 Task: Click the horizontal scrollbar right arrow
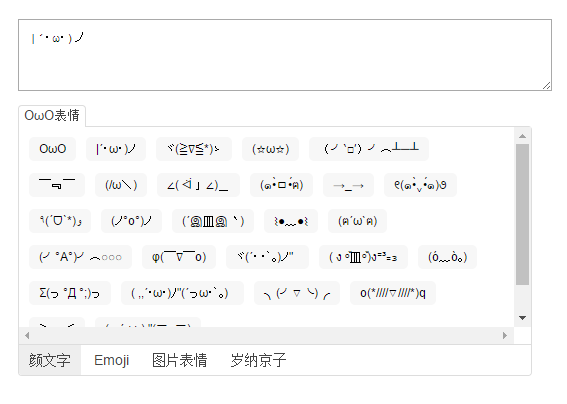click(x=505, y=336)
